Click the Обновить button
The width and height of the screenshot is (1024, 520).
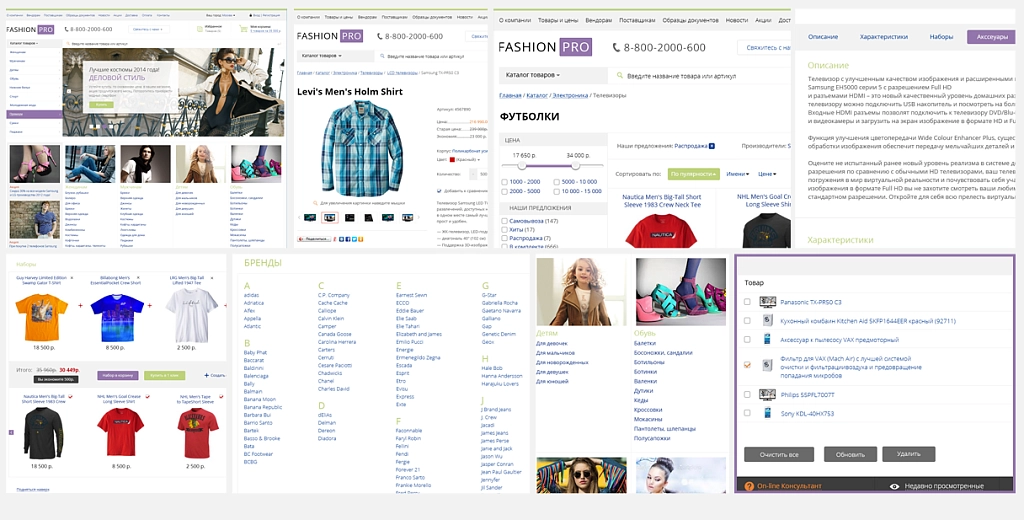click(850, 455)
